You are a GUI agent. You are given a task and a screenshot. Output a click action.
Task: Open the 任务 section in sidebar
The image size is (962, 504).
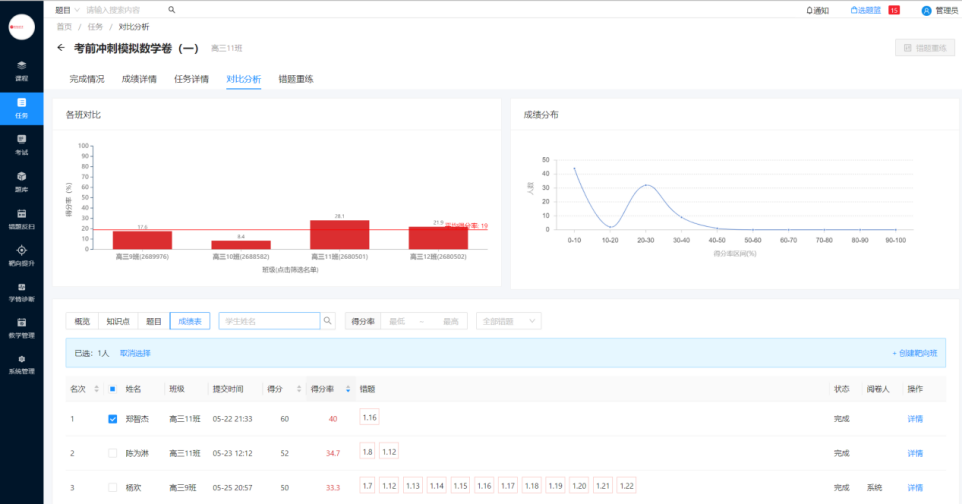point(21,108)
